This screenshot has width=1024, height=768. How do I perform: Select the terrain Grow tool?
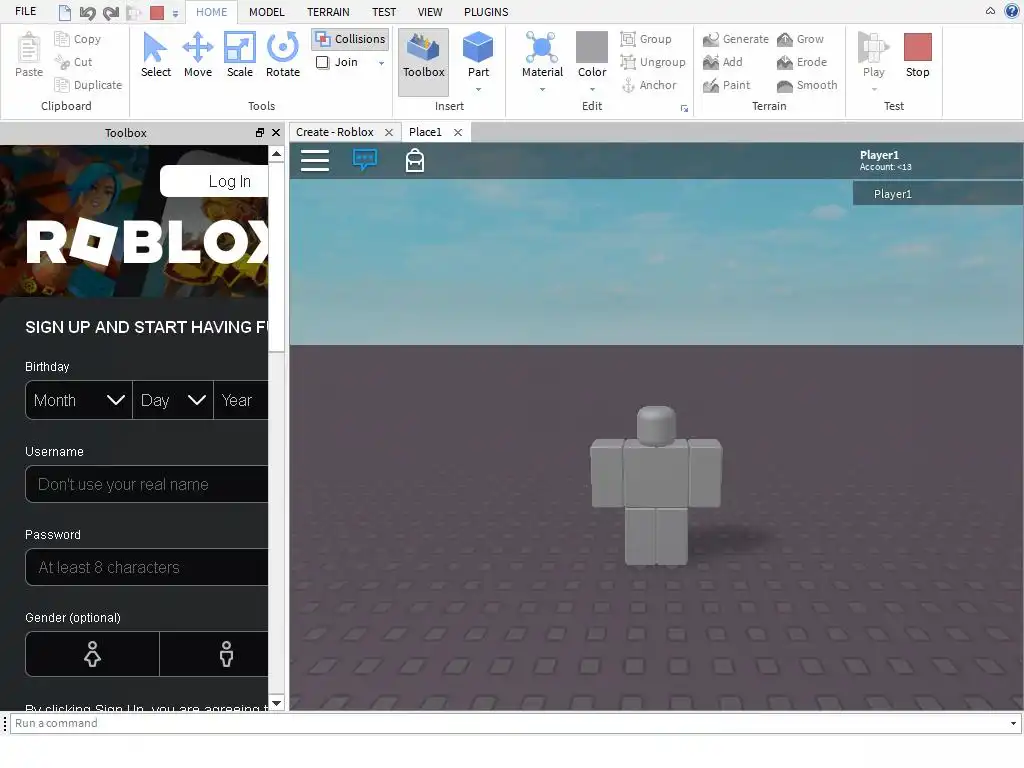[x=801, y=39]
